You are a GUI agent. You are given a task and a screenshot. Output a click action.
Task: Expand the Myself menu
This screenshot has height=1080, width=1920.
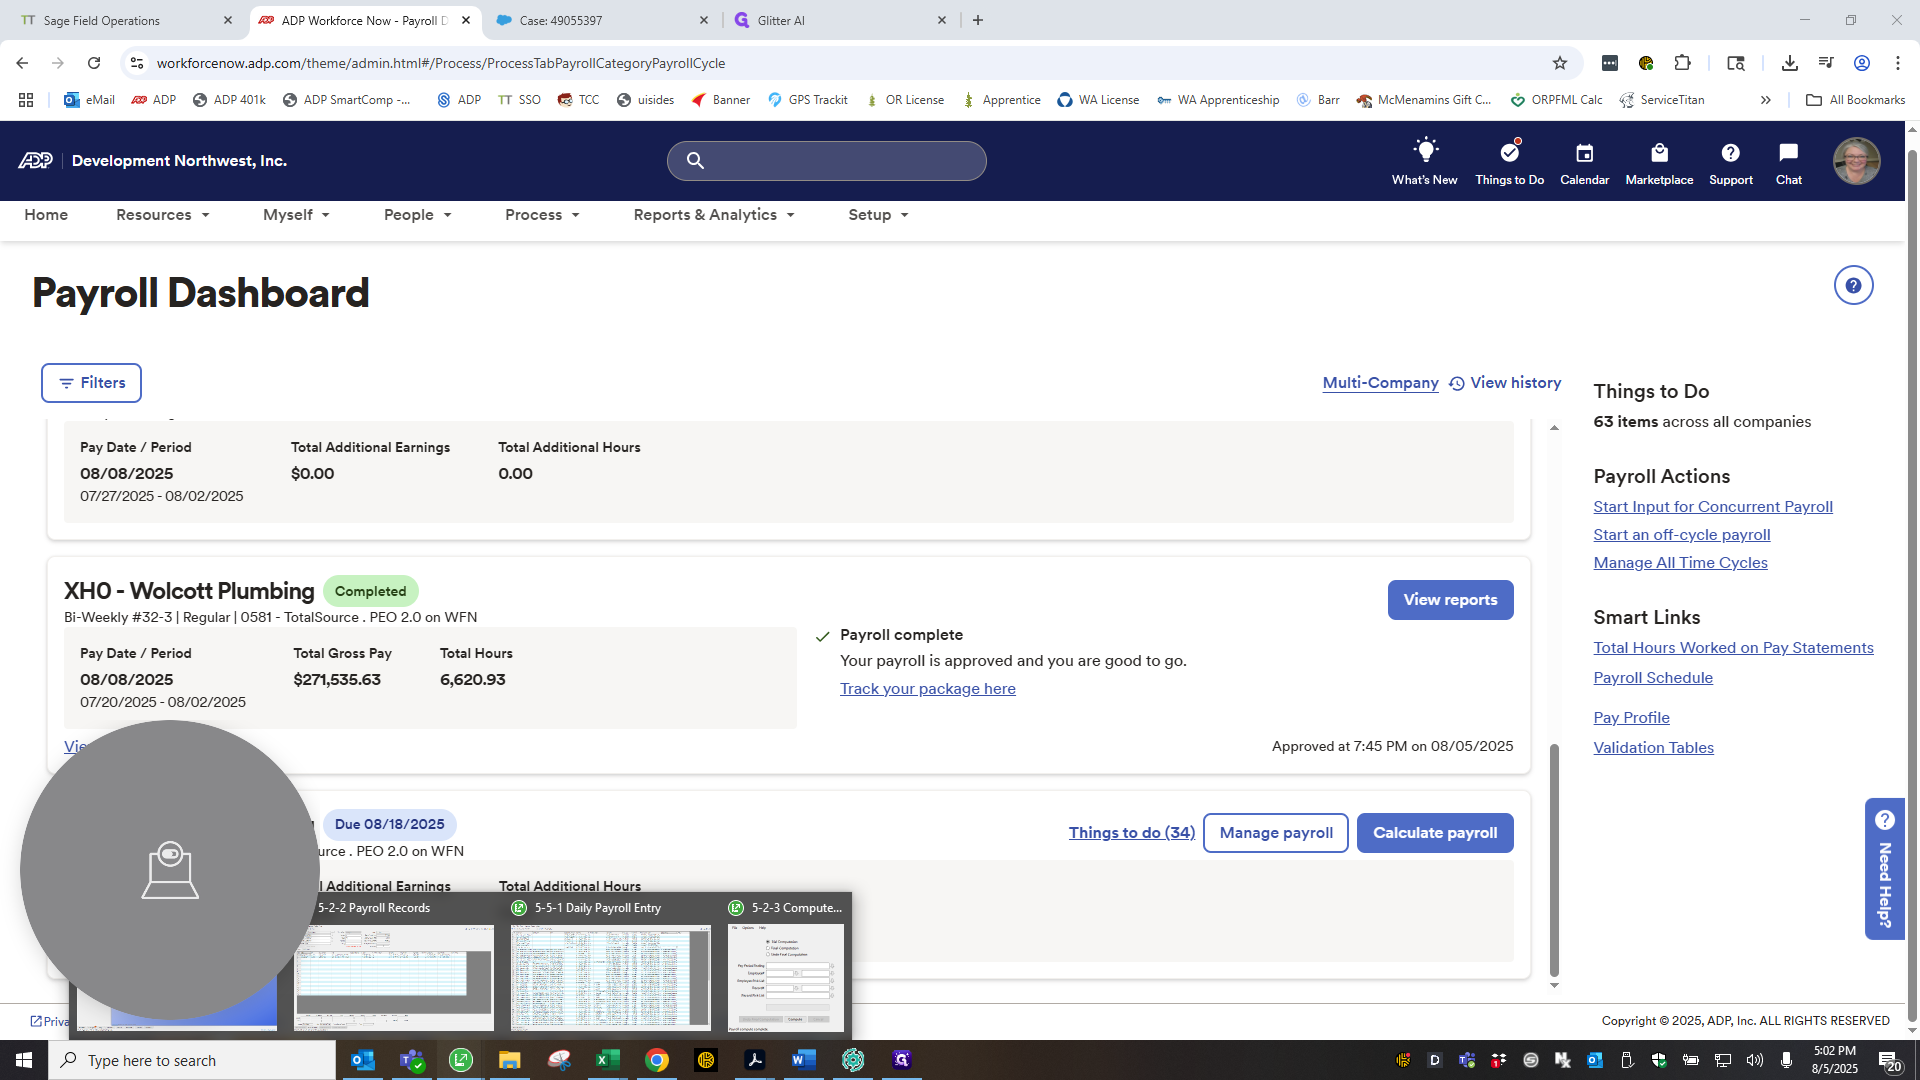point(296,215)
